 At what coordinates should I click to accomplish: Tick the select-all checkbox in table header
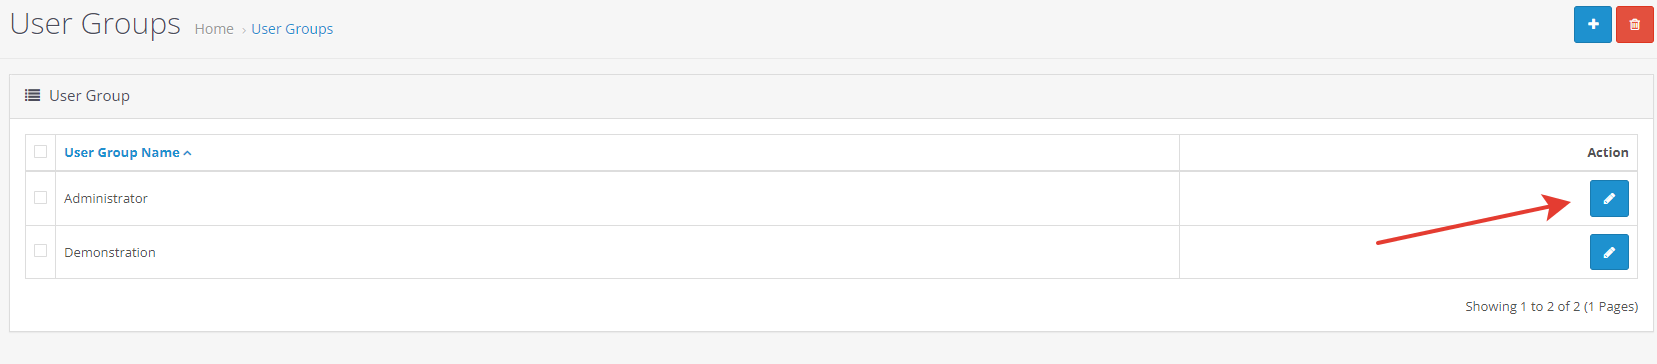tap(40, 152)
